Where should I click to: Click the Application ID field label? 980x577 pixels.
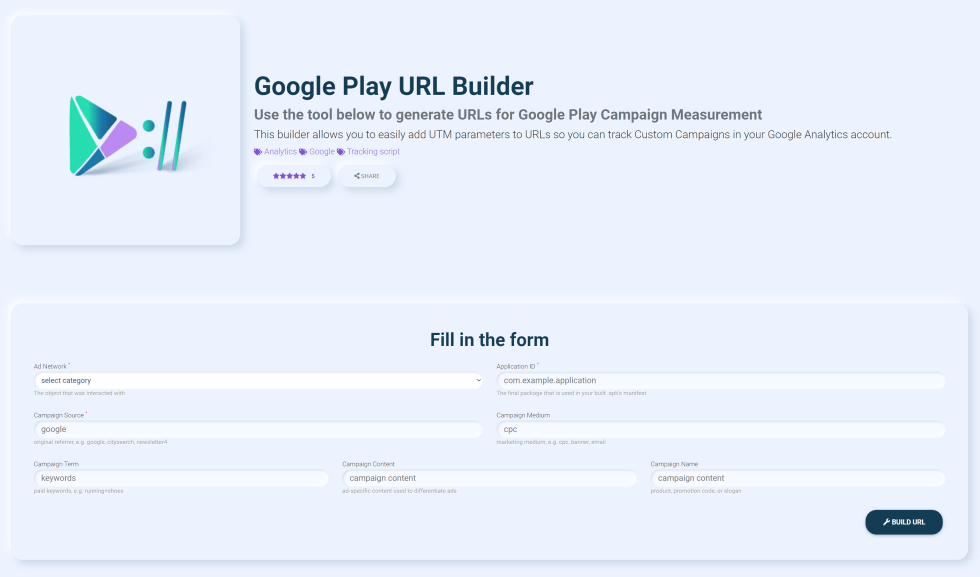point(516,366)
